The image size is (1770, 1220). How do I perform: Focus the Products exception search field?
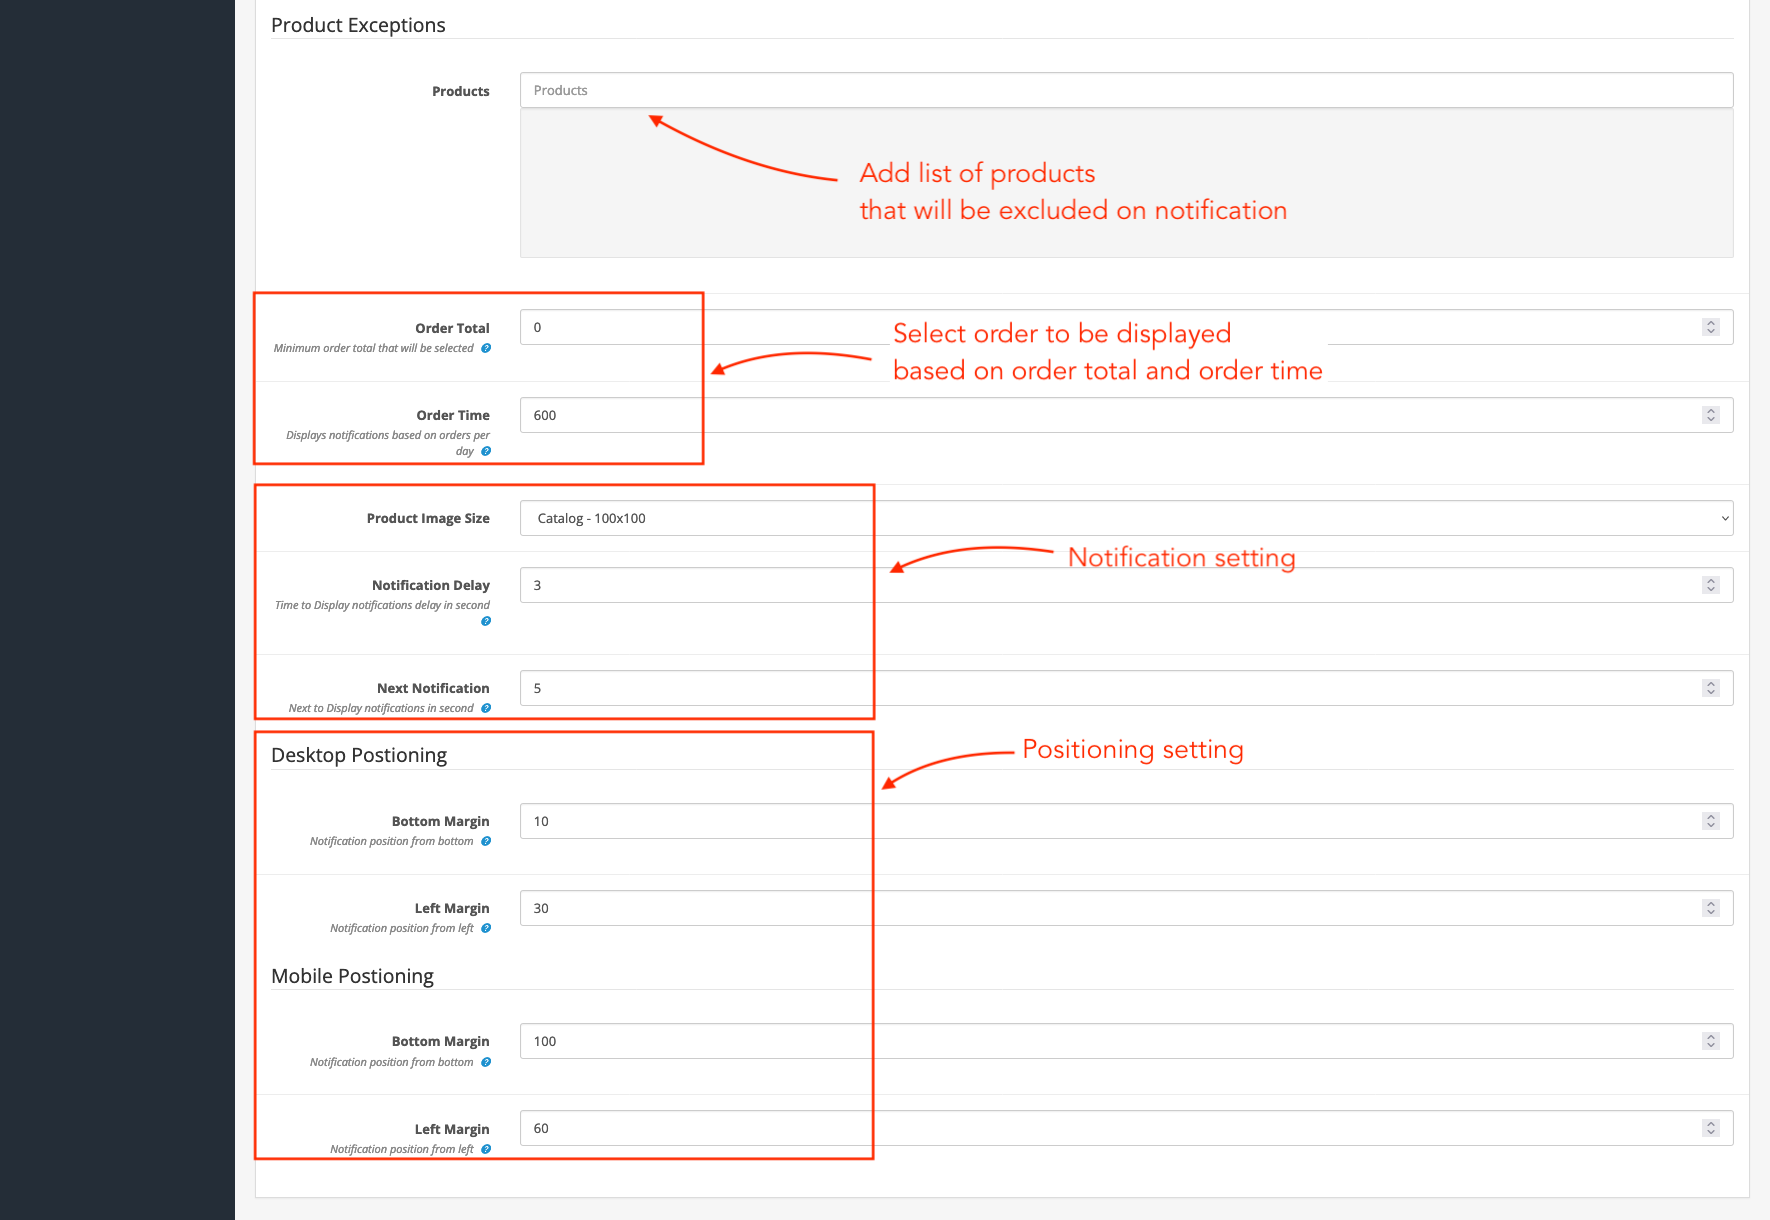[x=1126, y=90]
